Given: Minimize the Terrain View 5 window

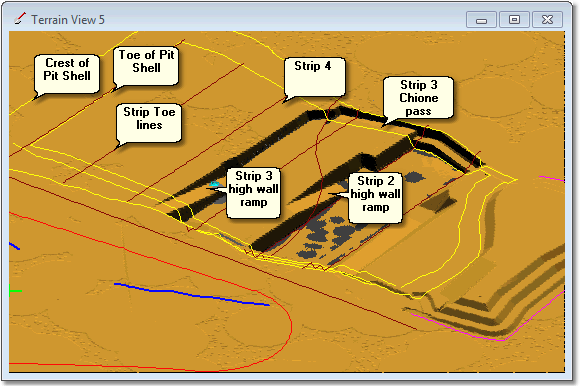Looking at the screenshot, I should (x=481, y=20).
